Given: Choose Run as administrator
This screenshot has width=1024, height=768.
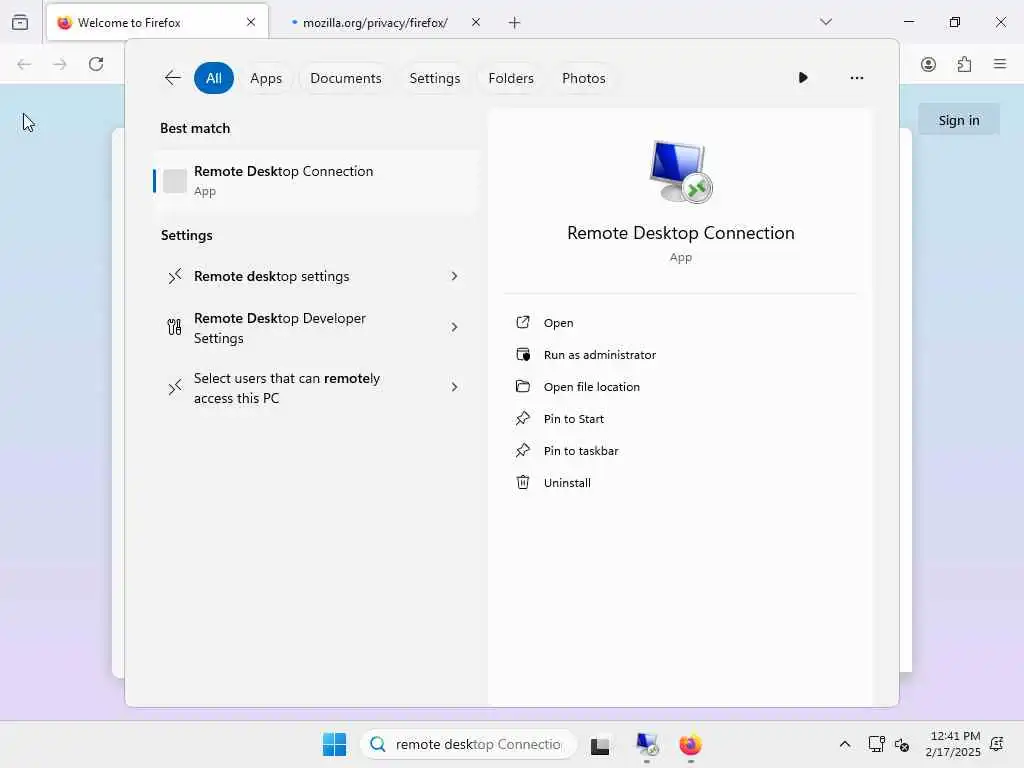Looking at the screenshot, I should click(679, 355).
